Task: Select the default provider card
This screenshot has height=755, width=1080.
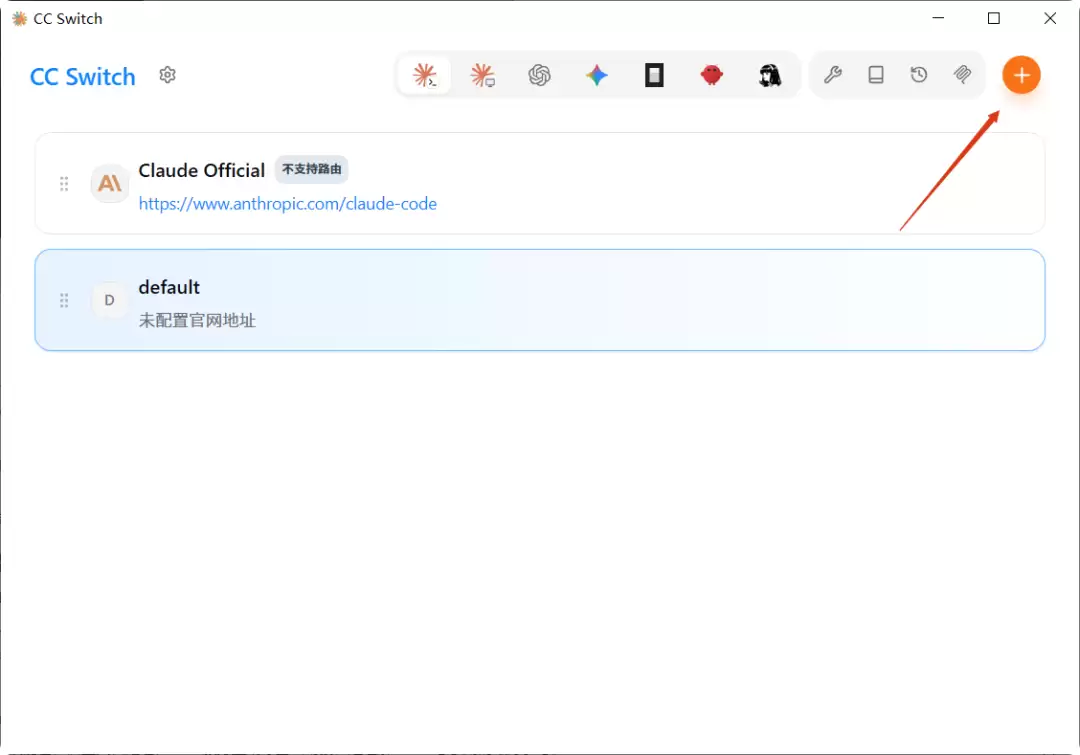Action: 540,300
